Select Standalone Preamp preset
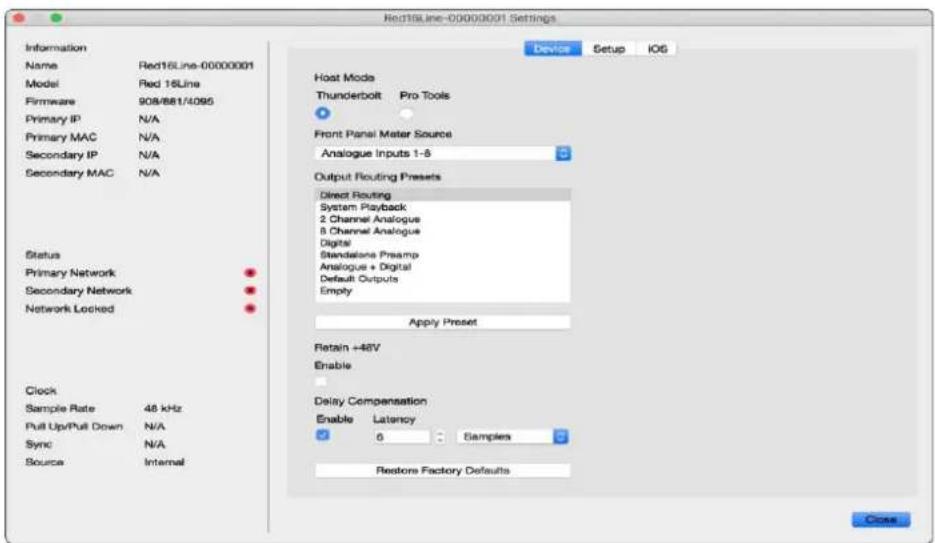935x543 pixels. pyautogui.click(x=442, y=255)
